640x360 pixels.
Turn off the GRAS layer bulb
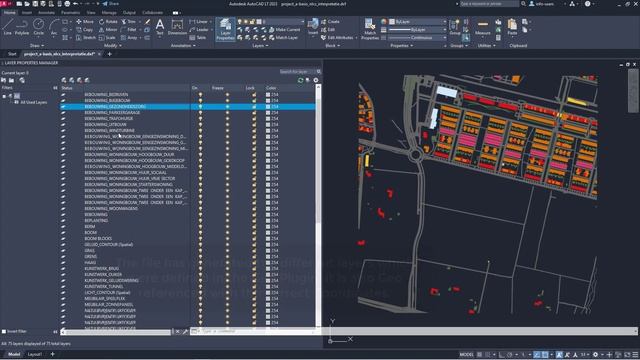(x=200, y=251)
